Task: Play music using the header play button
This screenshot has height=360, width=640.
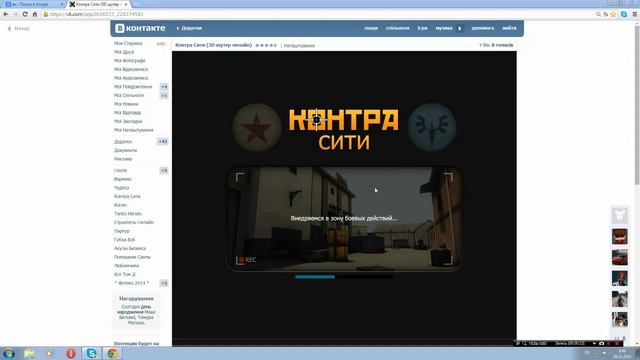Action: coord(460,29)
